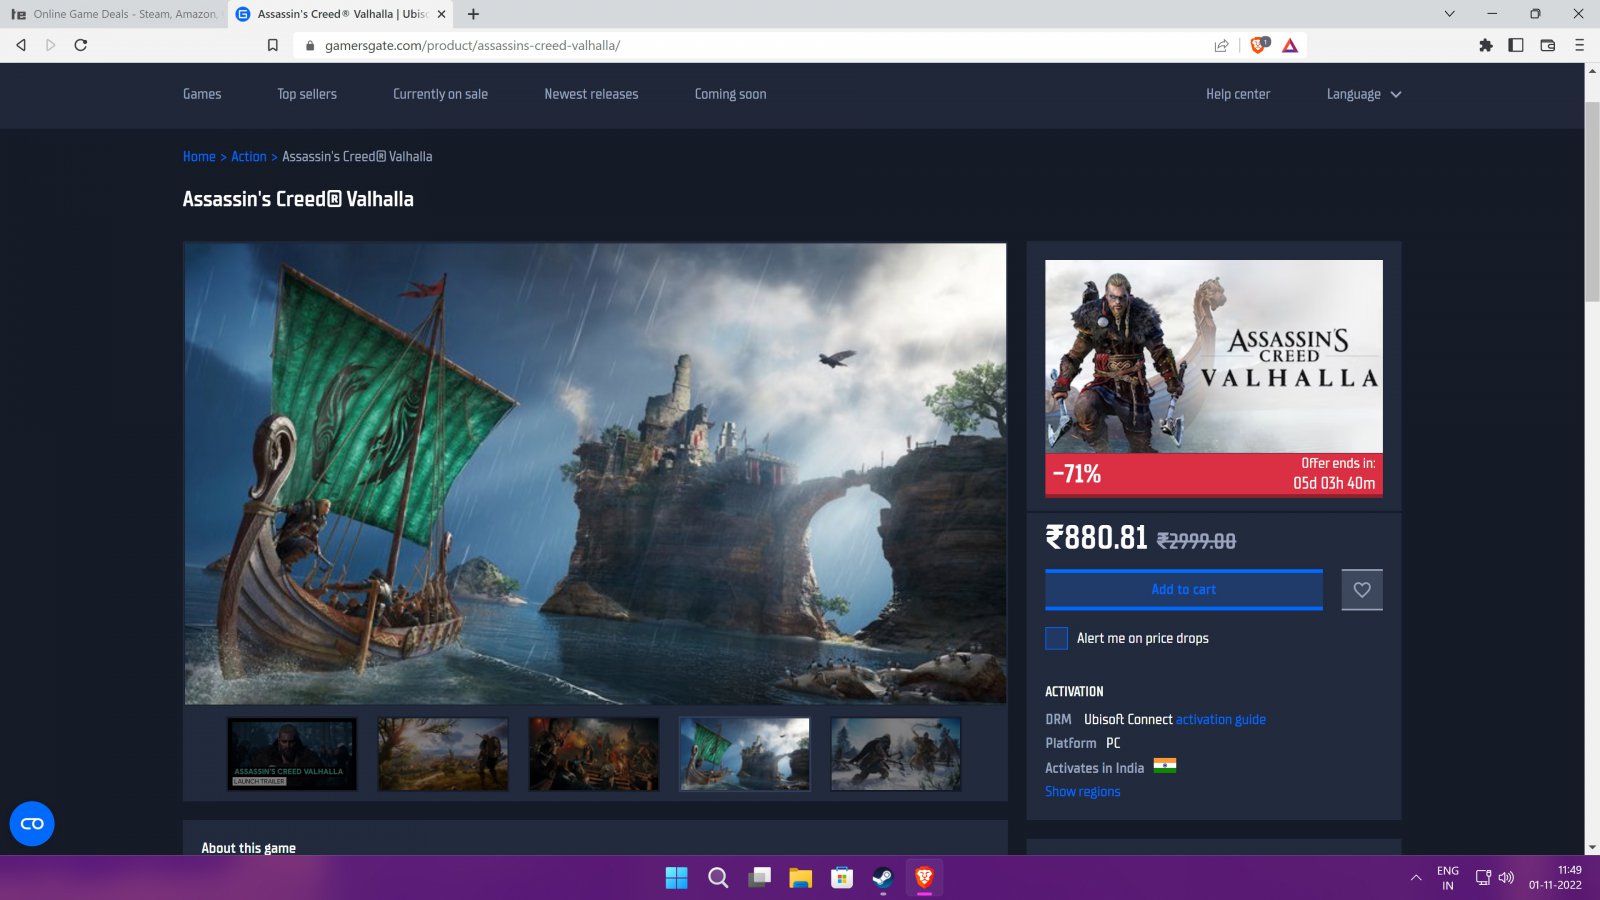Click the scrollbar down arrow
The width and height of the screenshot is (1600, 900).
[1592, 848]
